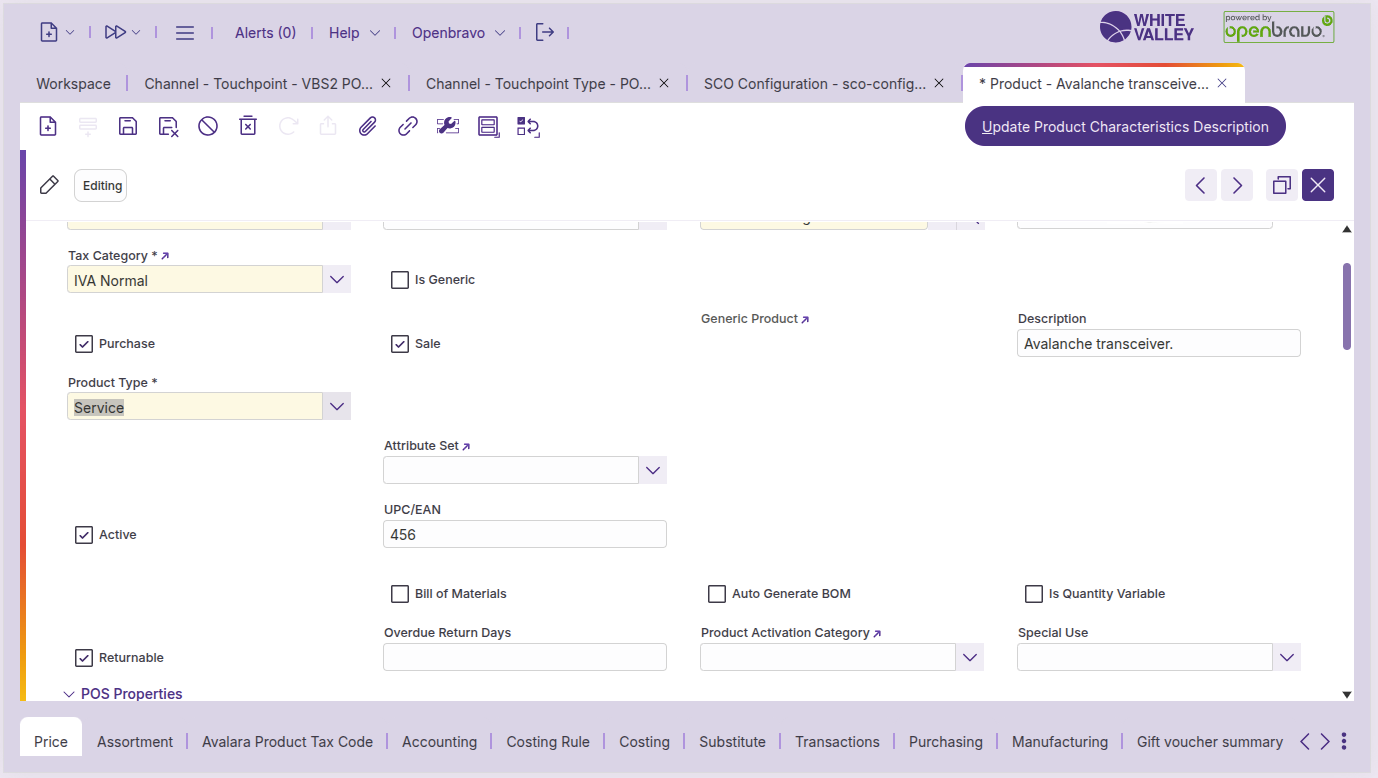
Task: Tick the Bill of Materials checkbox
Action: 400,594
